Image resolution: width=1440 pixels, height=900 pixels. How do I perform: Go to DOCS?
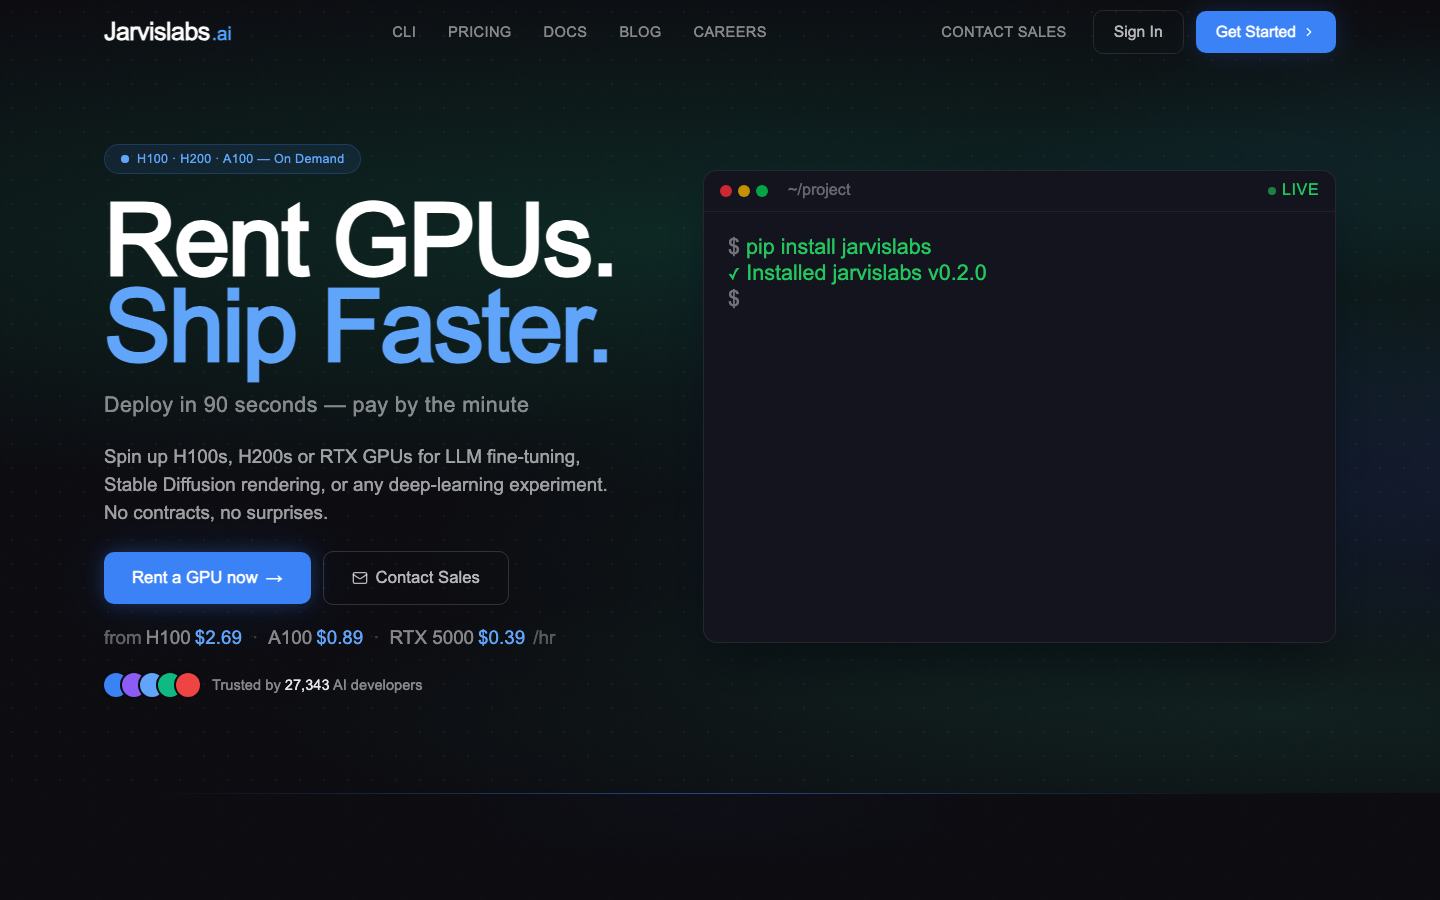tap(565, 32)
